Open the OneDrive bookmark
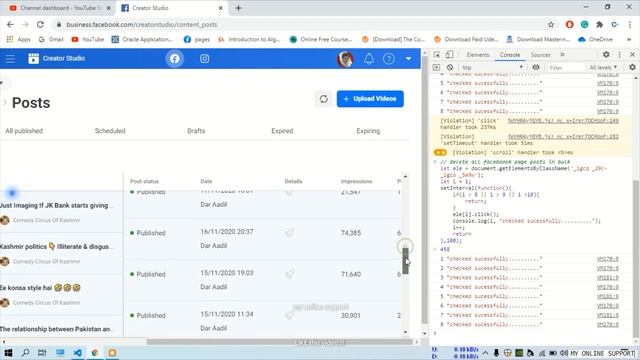 pos(596,39)
